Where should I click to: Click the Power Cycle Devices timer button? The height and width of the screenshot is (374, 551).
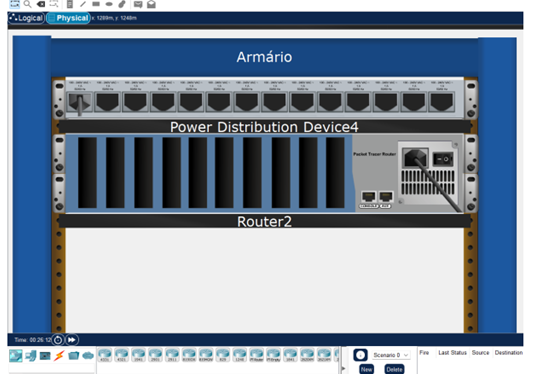[x=58, y=340]
